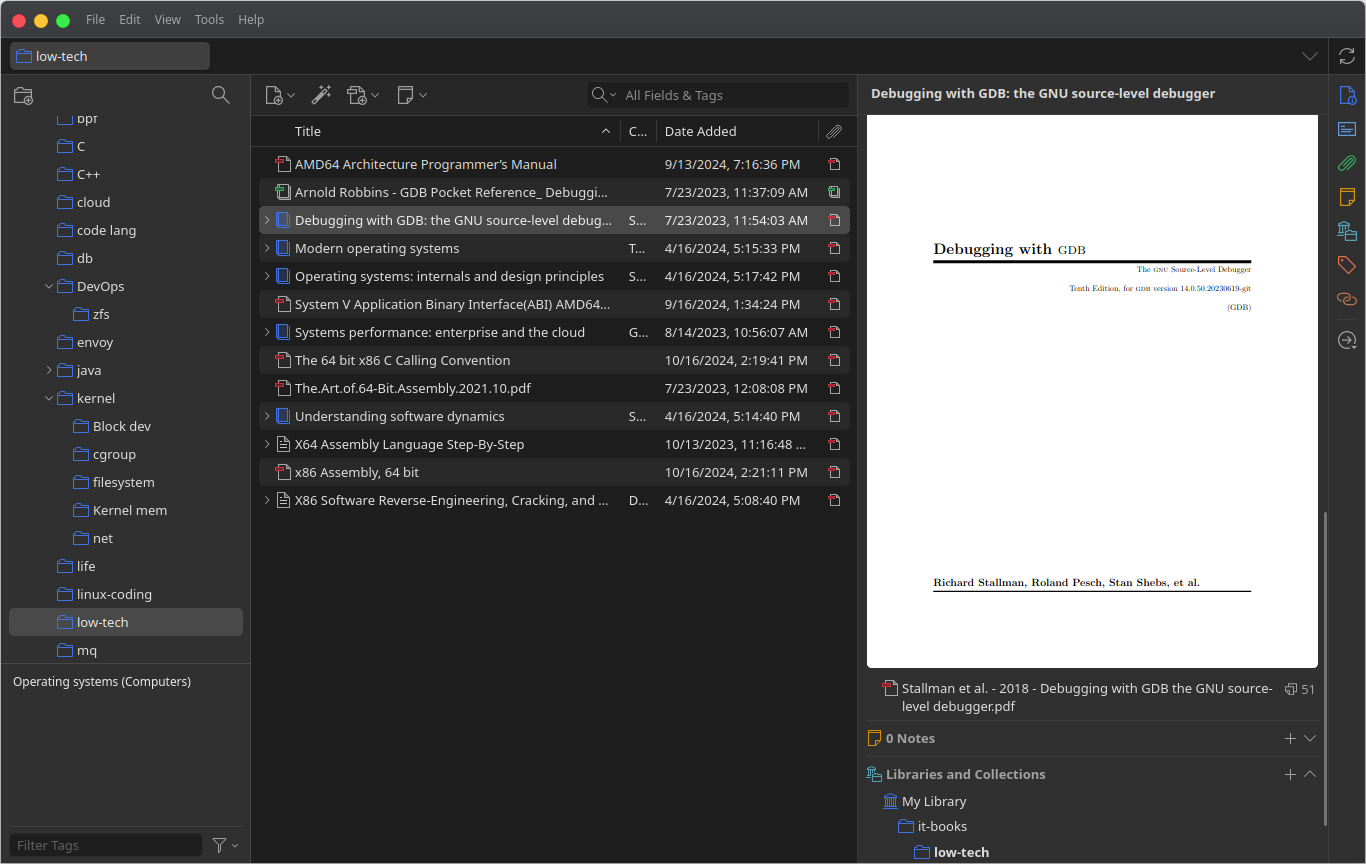The height and width of the screenshot is (864, 1366).
Task: Select the linux-coding collection
Action: (114, 594)
